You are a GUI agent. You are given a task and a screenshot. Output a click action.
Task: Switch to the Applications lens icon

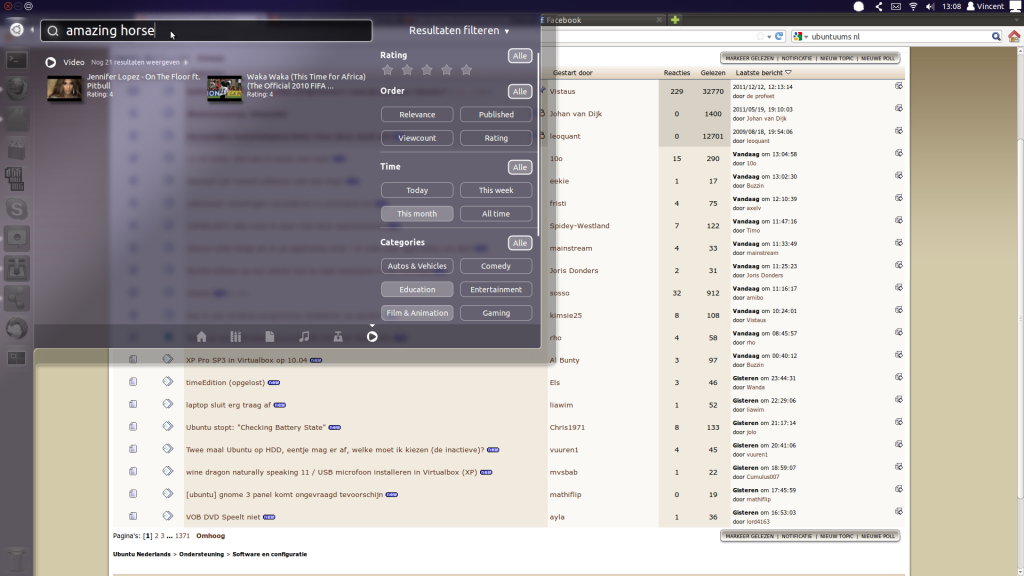pyautogui.click(x=236, y=337)
